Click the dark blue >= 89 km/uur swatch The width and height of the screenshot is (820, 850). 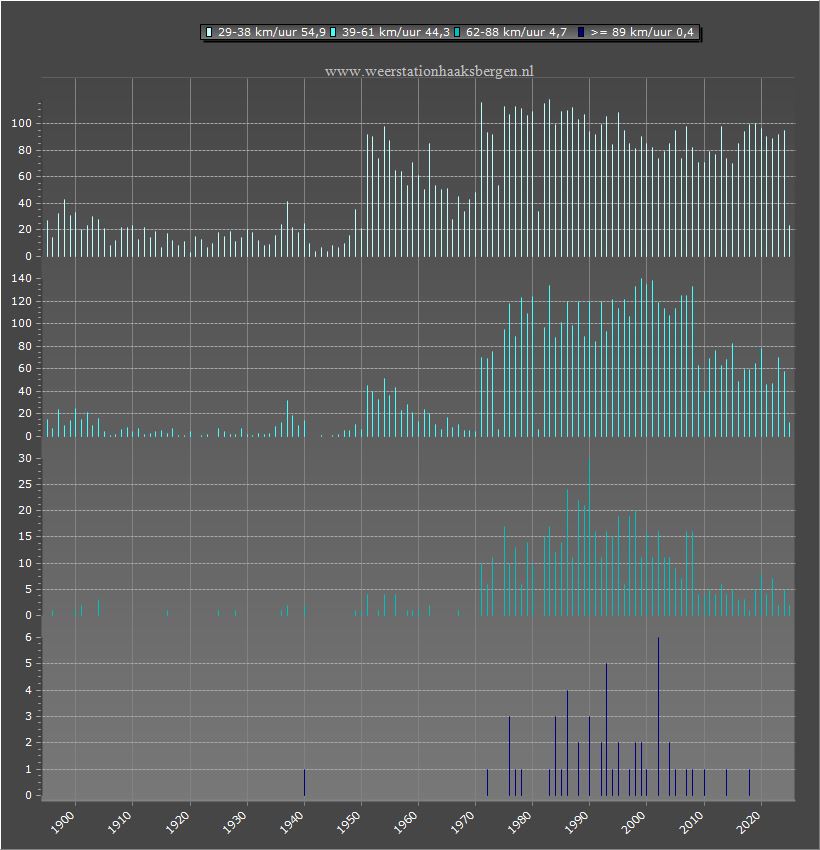tap(580, 33)
